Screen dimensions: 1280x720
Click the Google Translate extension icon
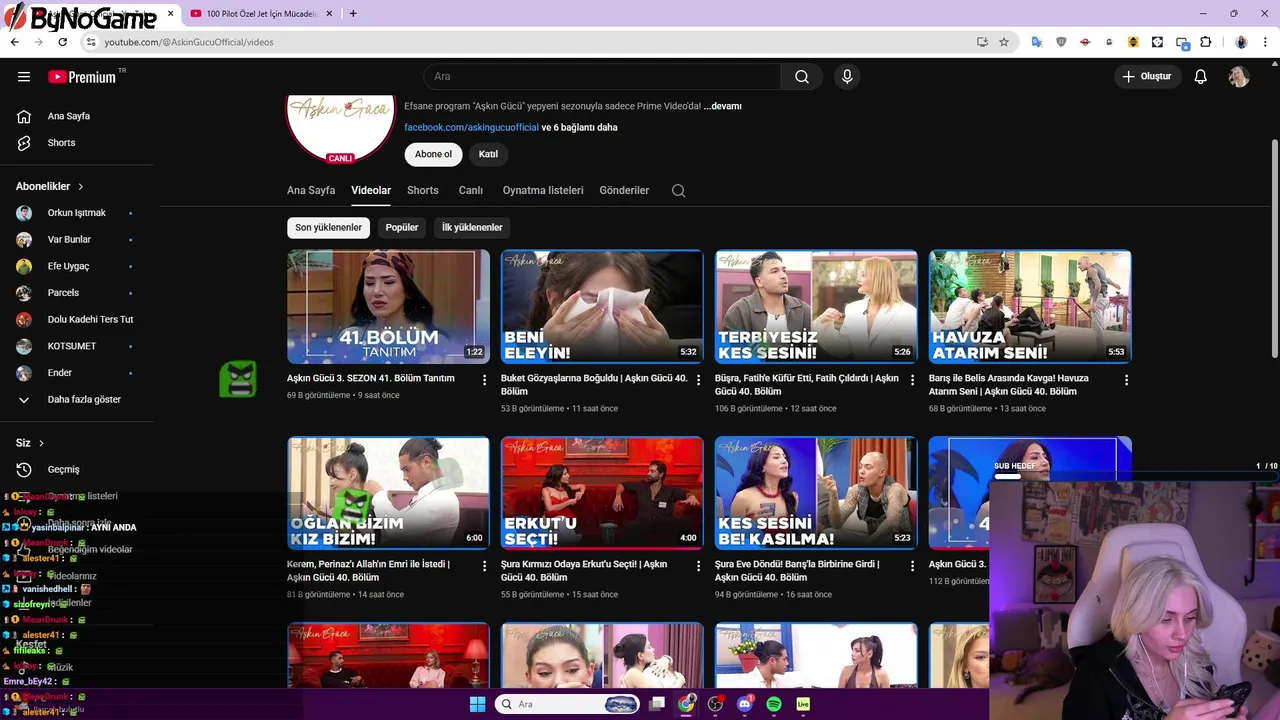click(x=1037, y=42)
